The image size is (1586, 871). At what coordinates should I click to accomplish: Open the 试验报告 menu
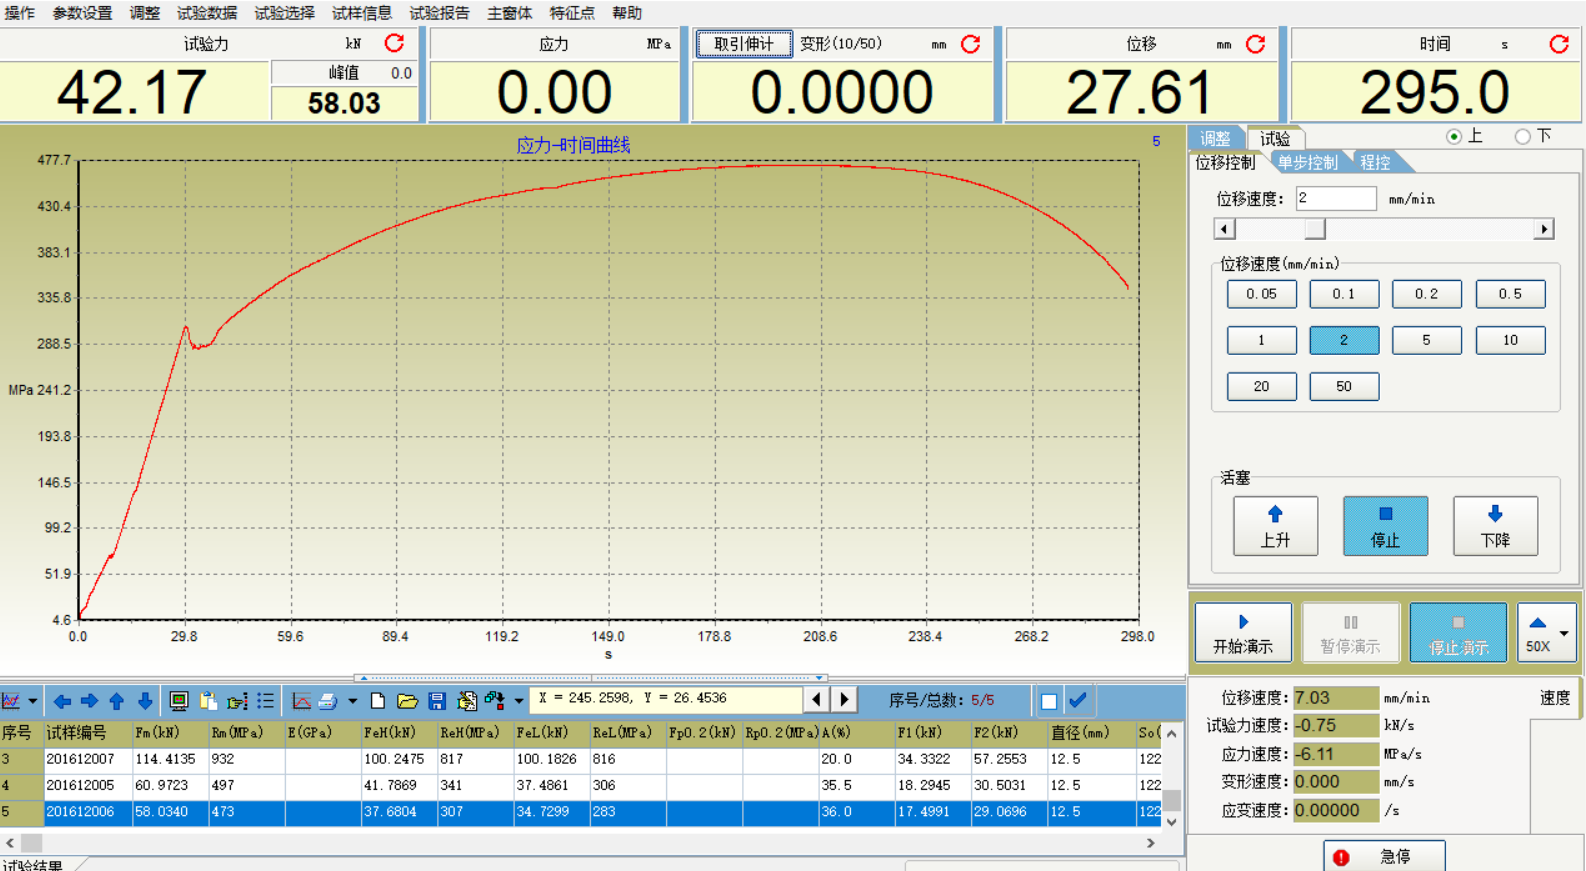439,13
